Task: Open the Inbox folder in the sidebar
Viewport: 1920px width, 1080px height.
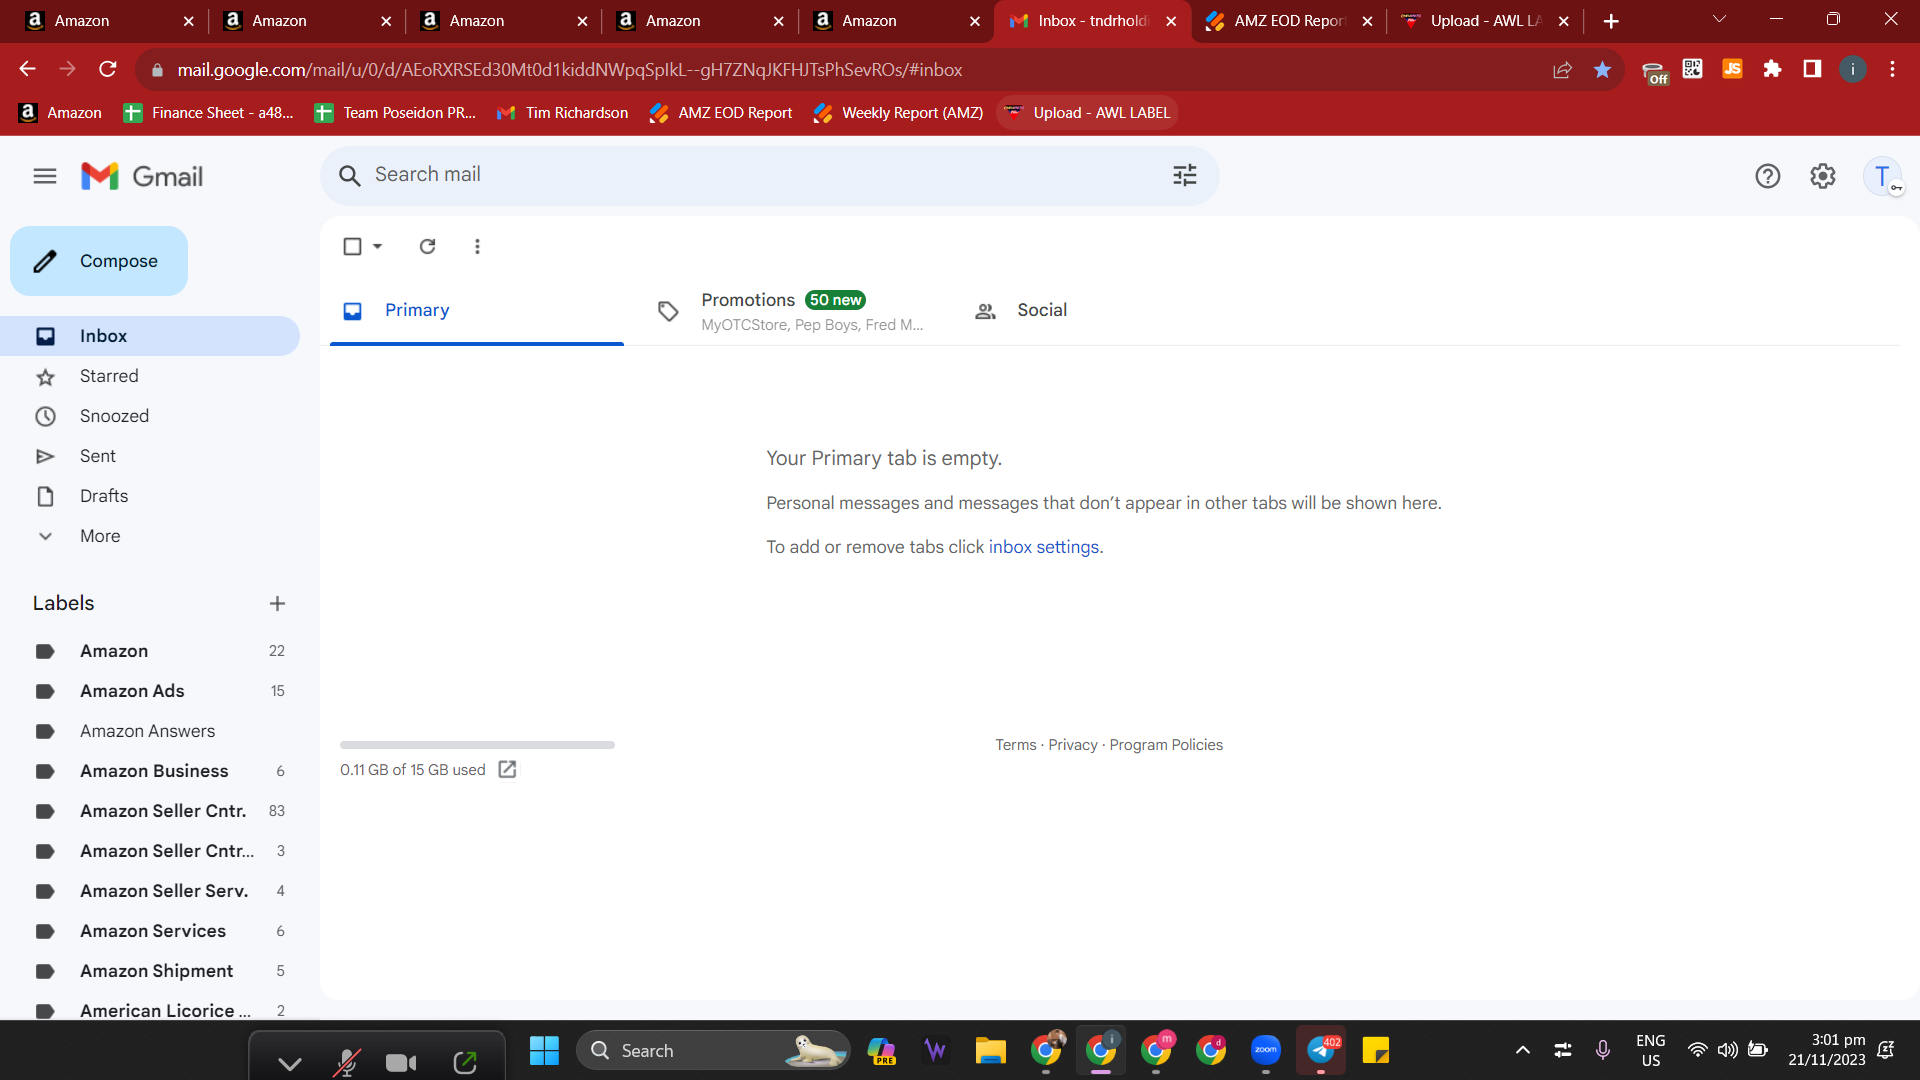Action: coord(150,336)
